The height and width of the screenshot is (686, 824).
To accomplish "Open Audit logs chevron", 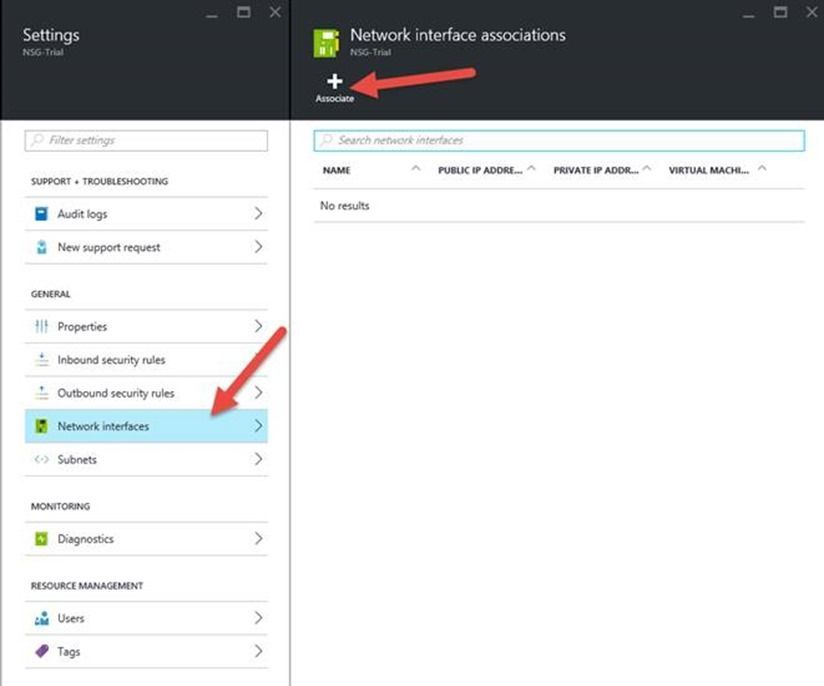I will click(258, 213).
